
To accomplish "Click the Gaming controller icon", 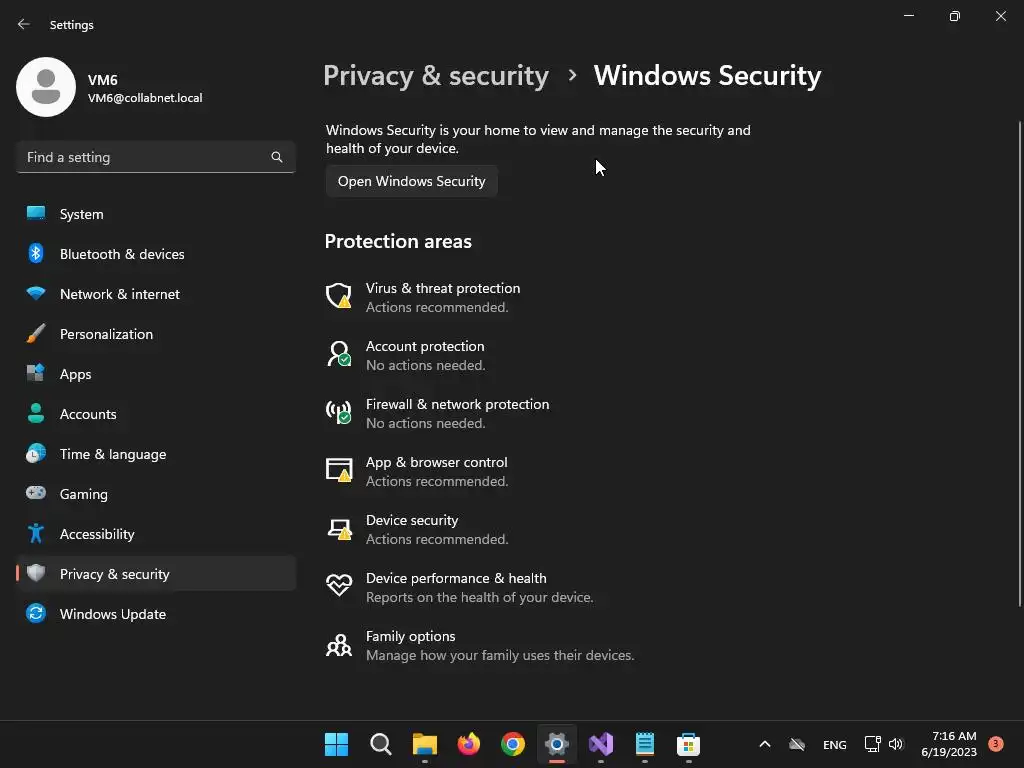I will [x=36, y=493].
